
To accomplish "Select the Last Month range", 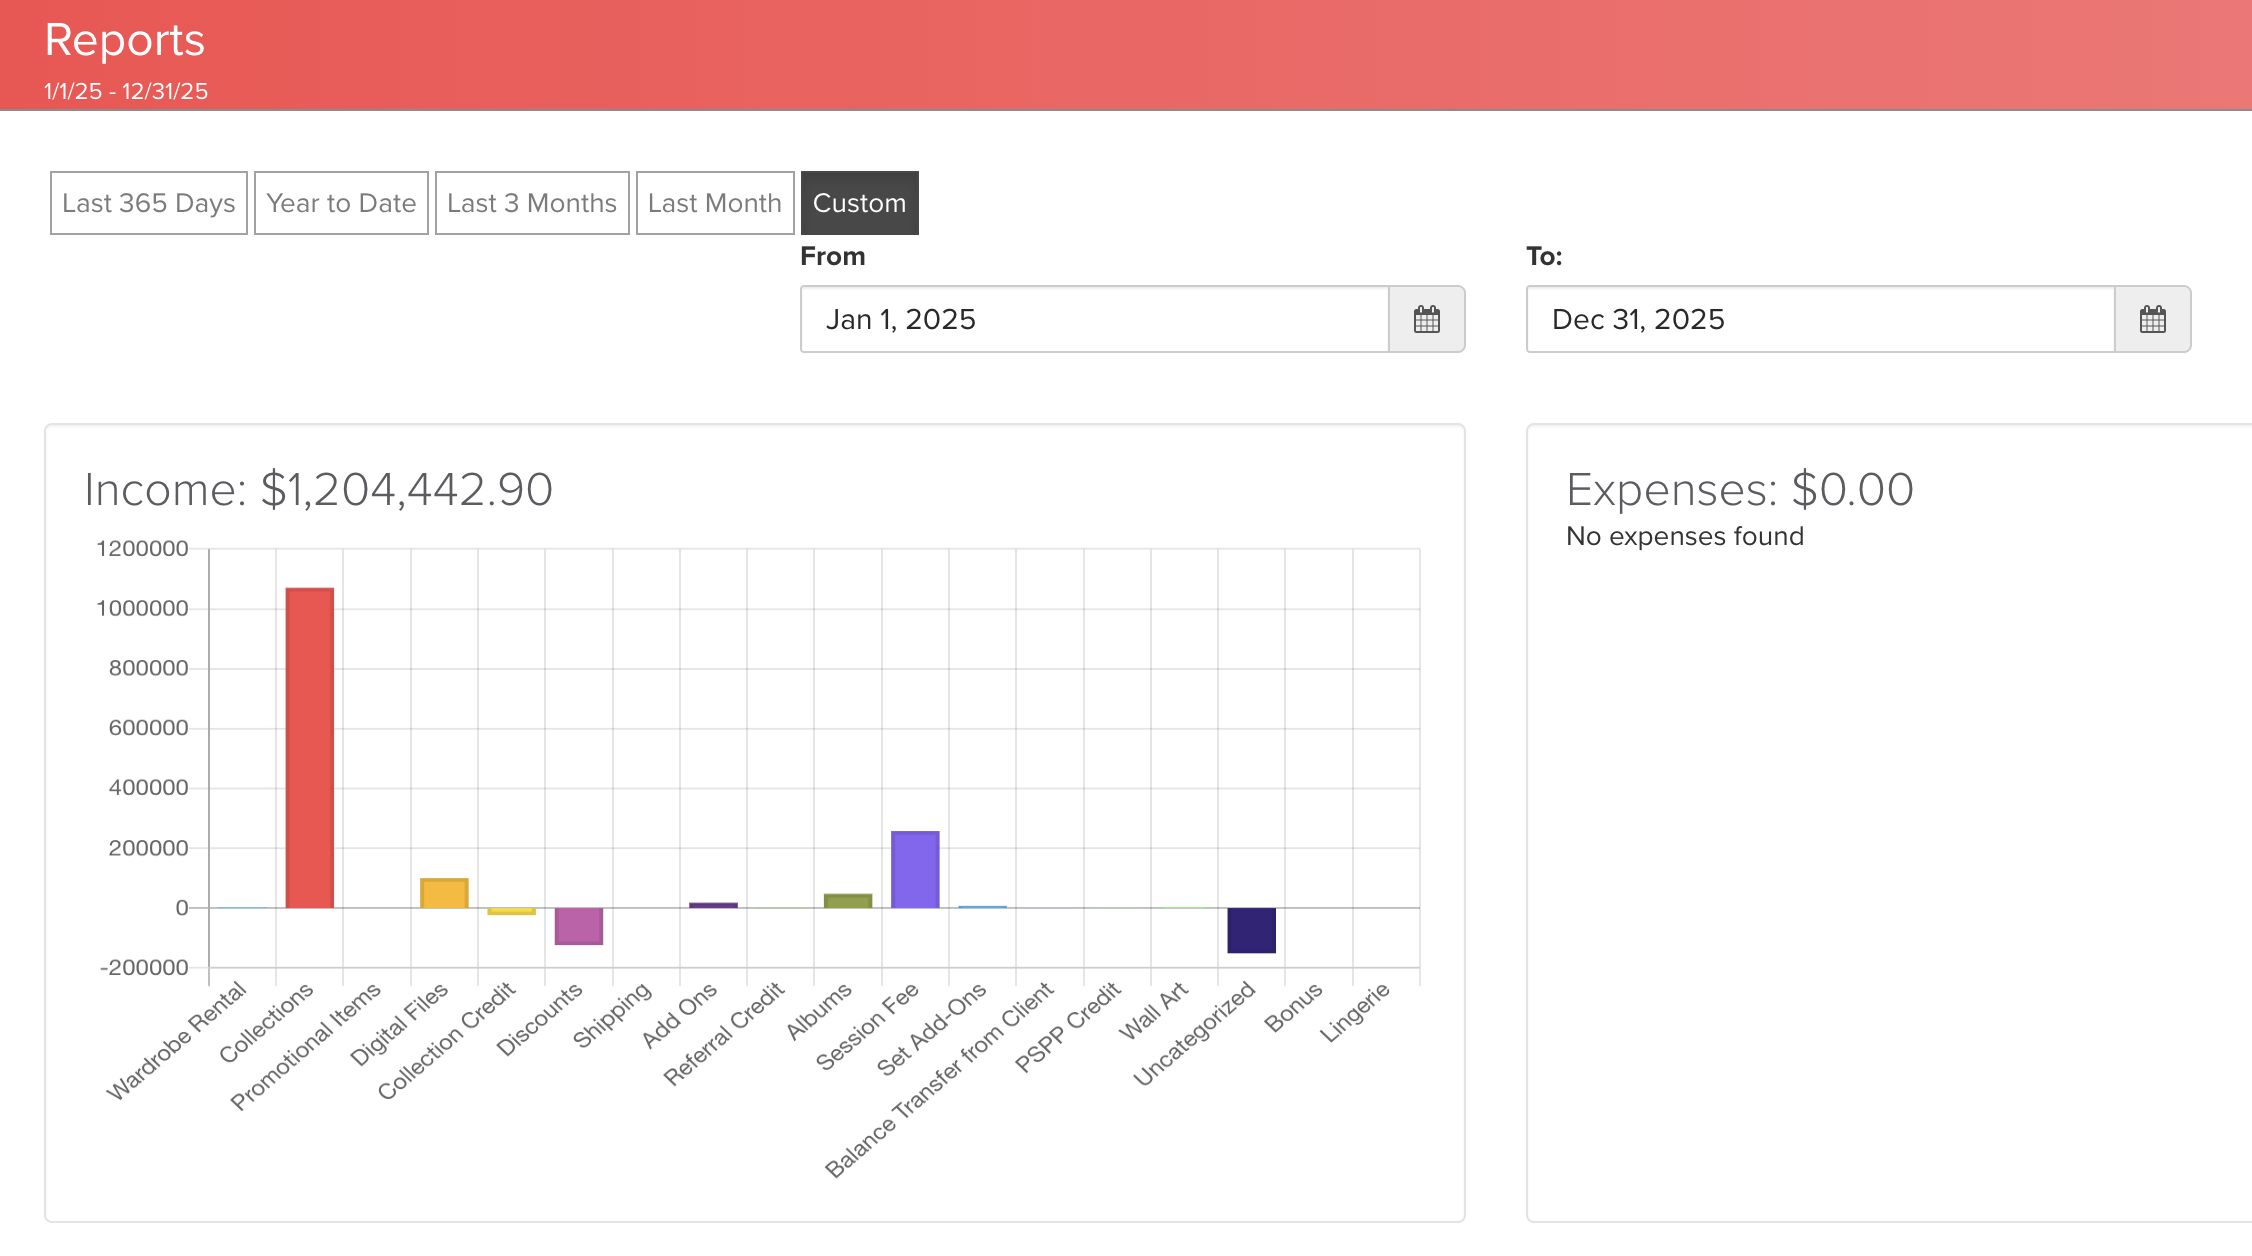I will pyautogui.click(x=715, y=203).
